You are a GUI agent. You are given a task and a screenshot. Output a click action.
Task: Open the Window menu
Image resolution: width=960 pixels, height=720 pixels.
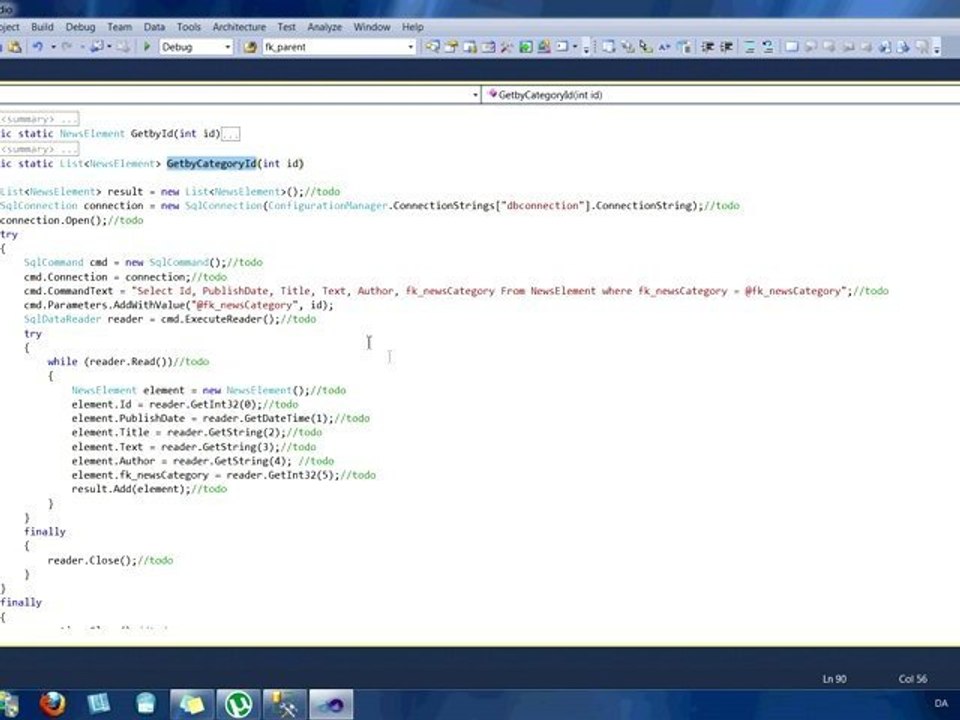pyautogui.click(x=372, y=27)
